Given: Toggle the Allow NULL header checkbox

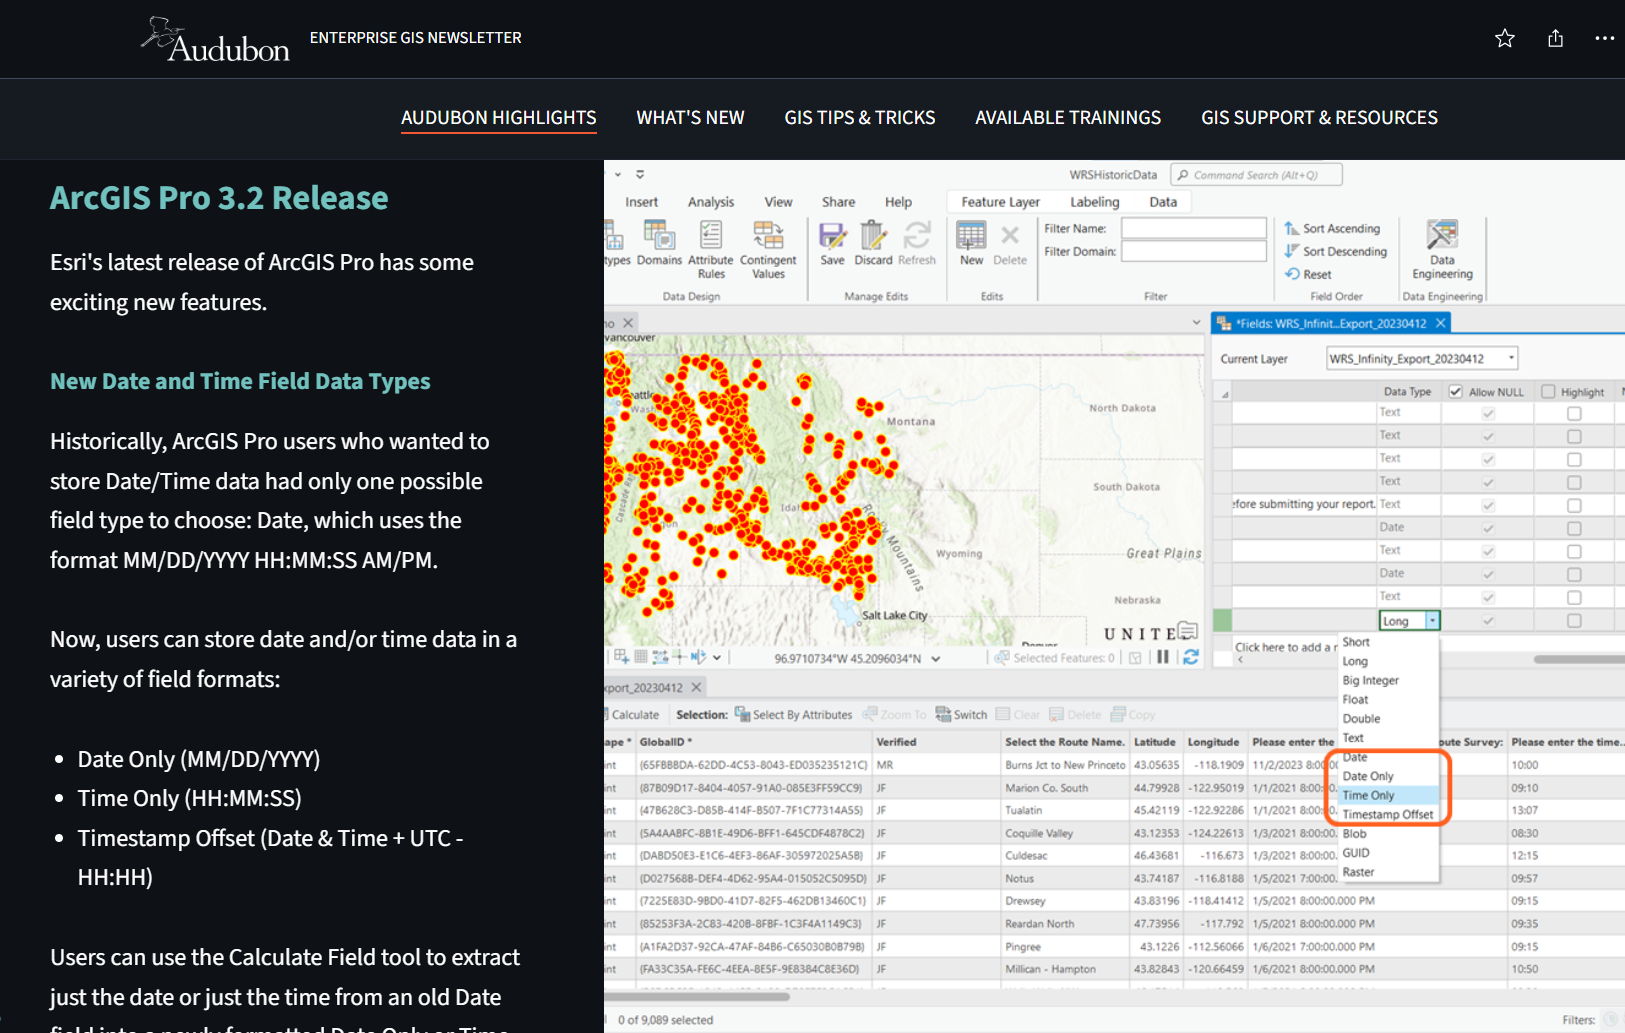Looking at the screenshot, I should pos(1455,392).
